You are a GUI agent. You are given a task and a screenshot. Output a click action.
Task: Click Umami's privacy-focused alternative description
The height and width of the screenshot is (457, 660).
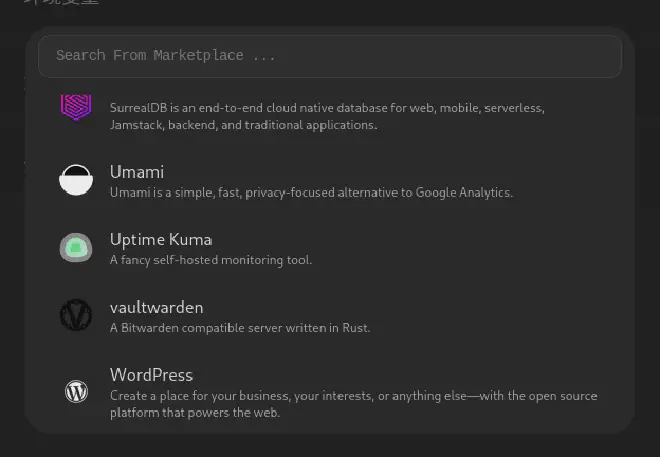point(311,192)
